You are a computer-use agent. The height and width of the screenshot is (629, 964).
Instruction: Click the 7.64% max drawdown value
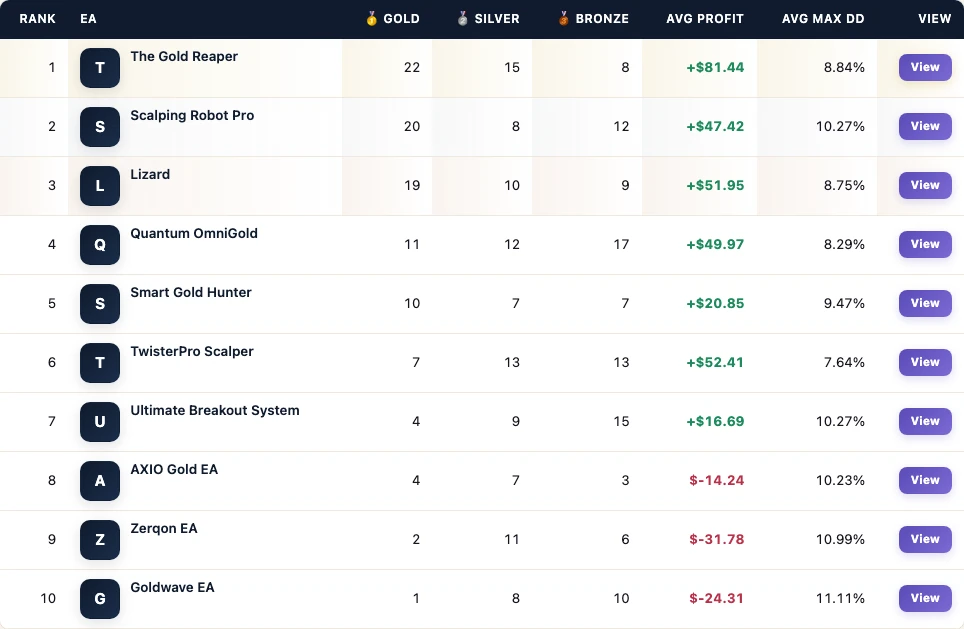[844, 363]
